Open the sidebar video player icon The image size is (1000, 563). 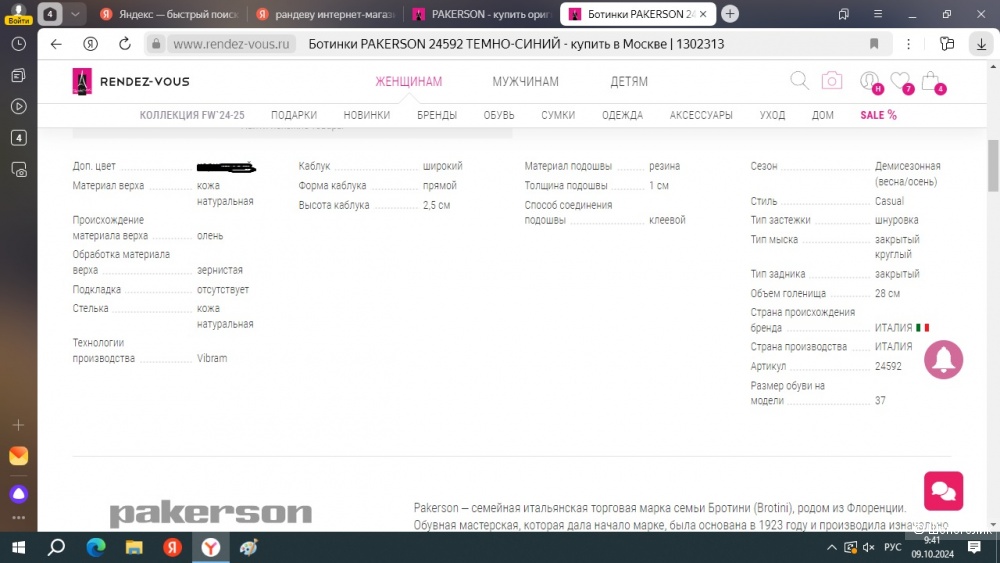pos(18,106)
